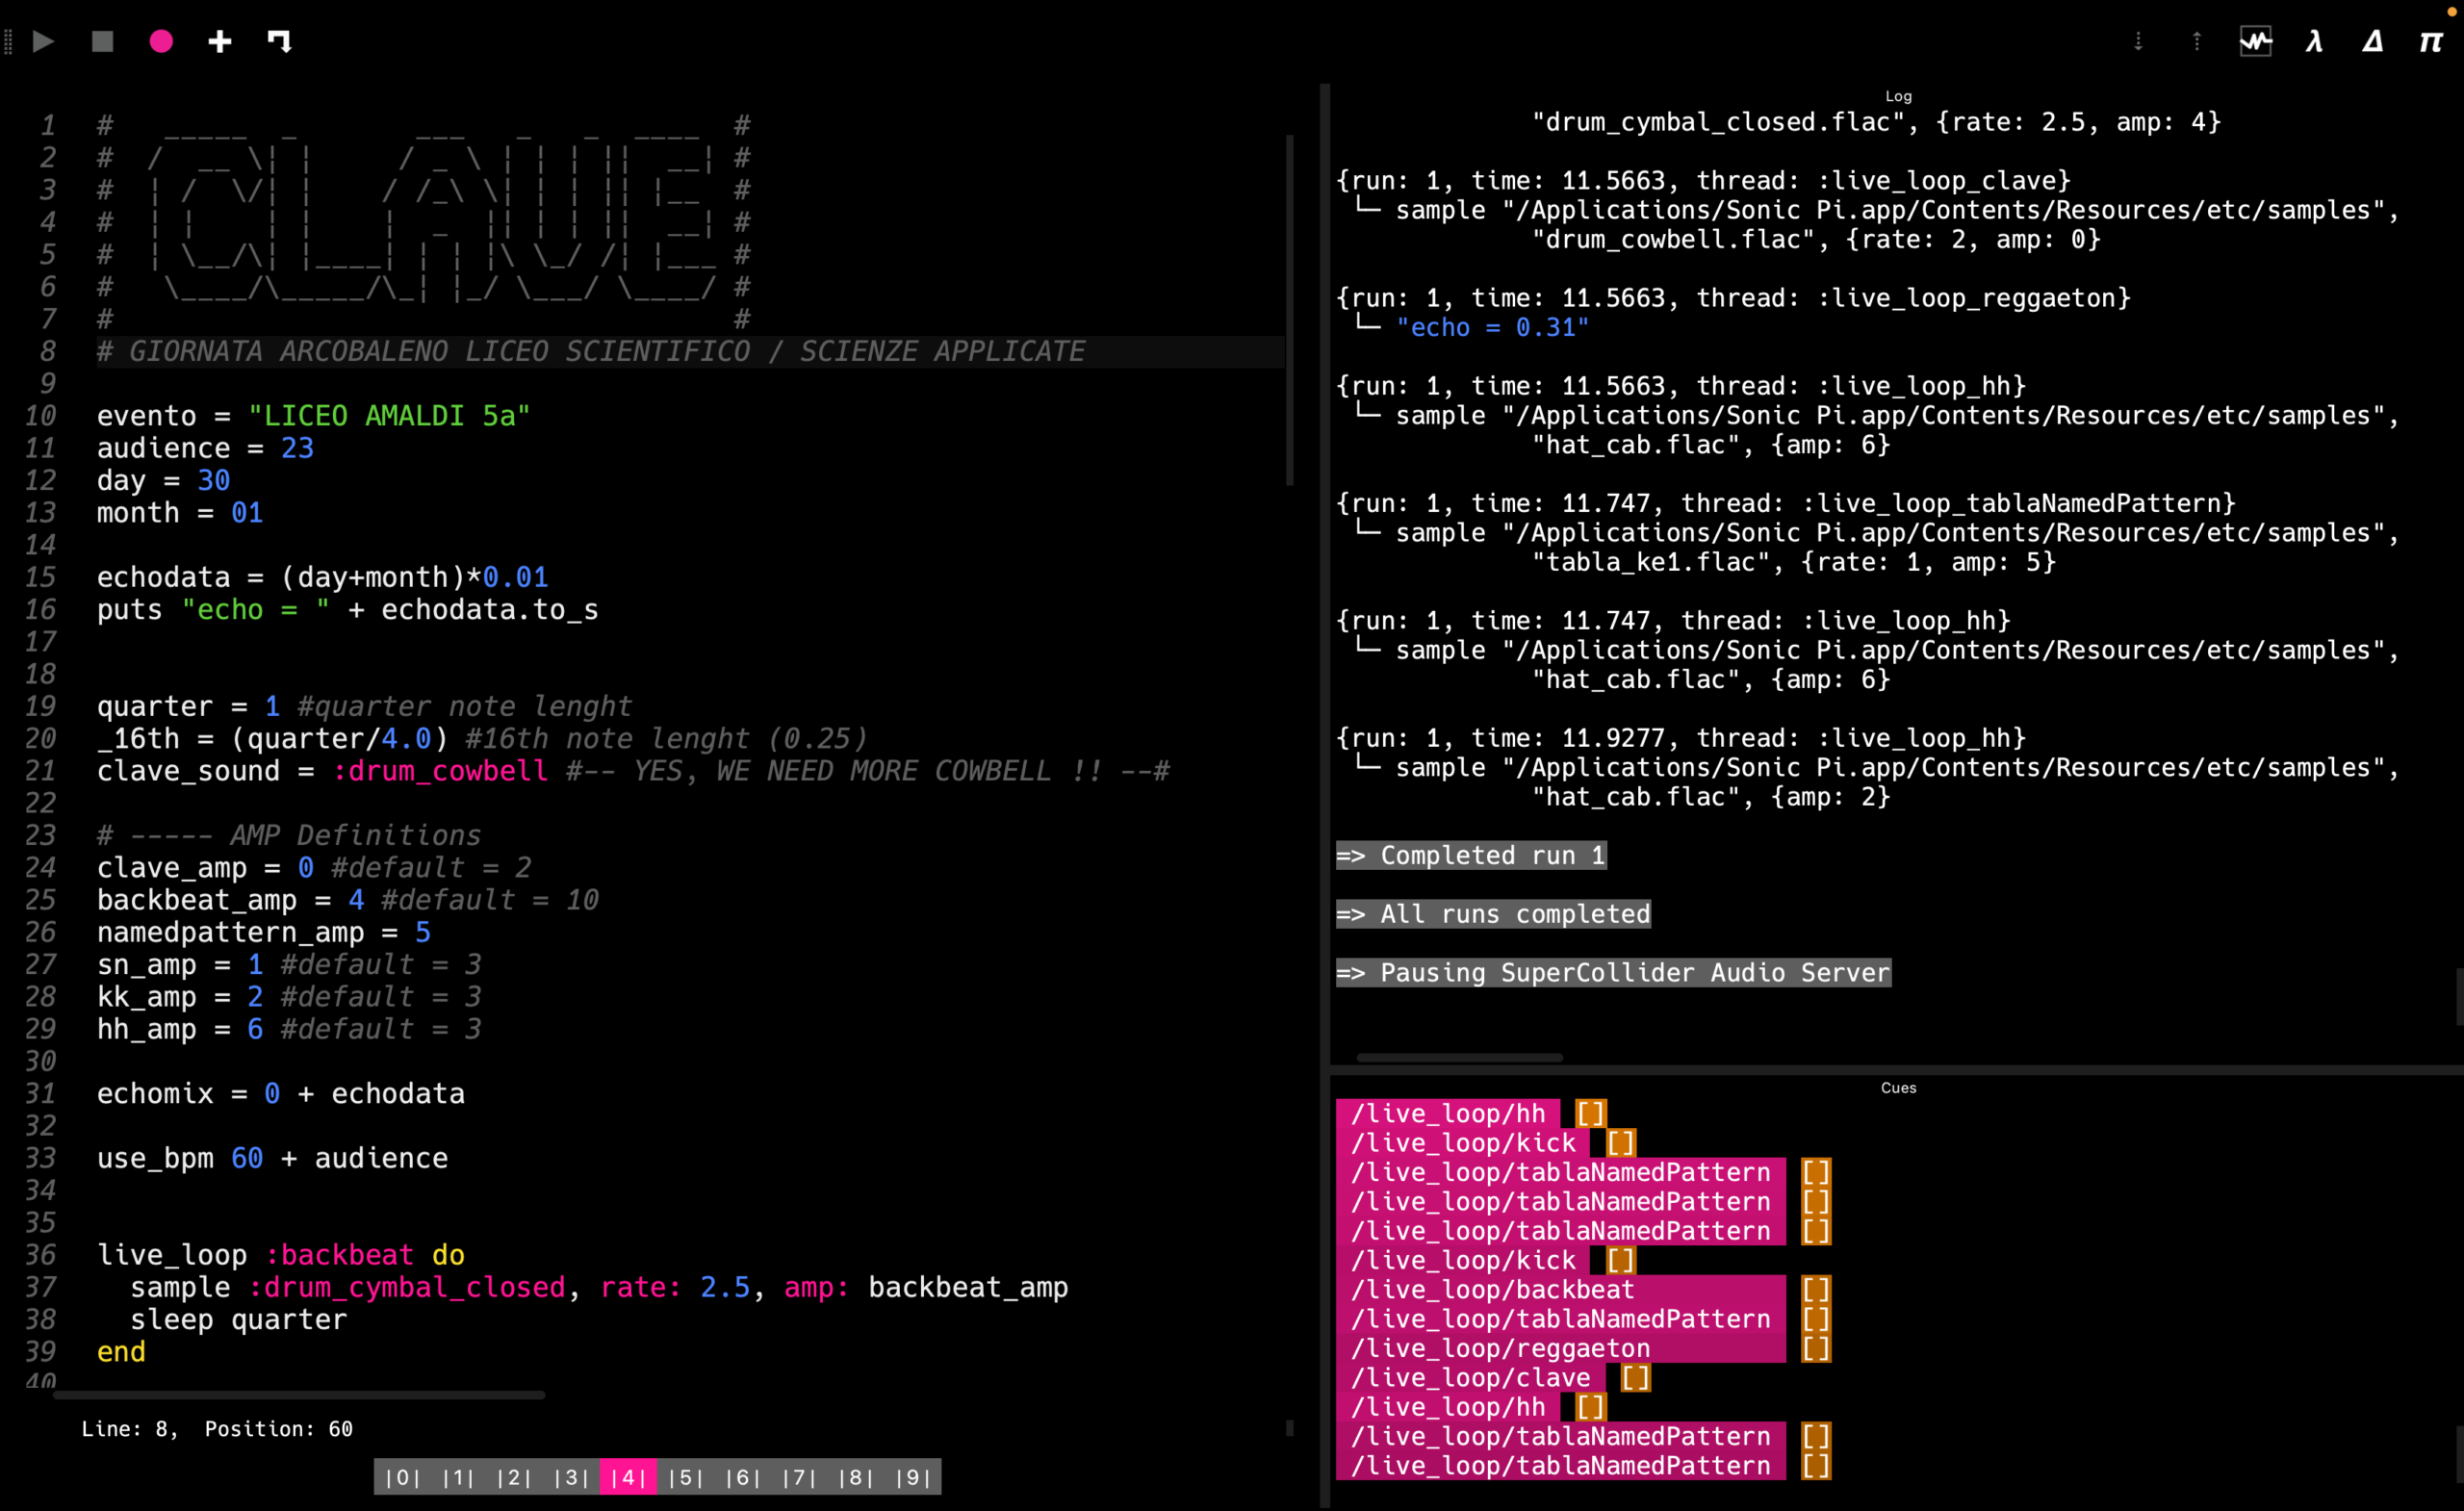2464x1511 pixels.
Task: Stop all running jobs
Action: pos(101,41)
